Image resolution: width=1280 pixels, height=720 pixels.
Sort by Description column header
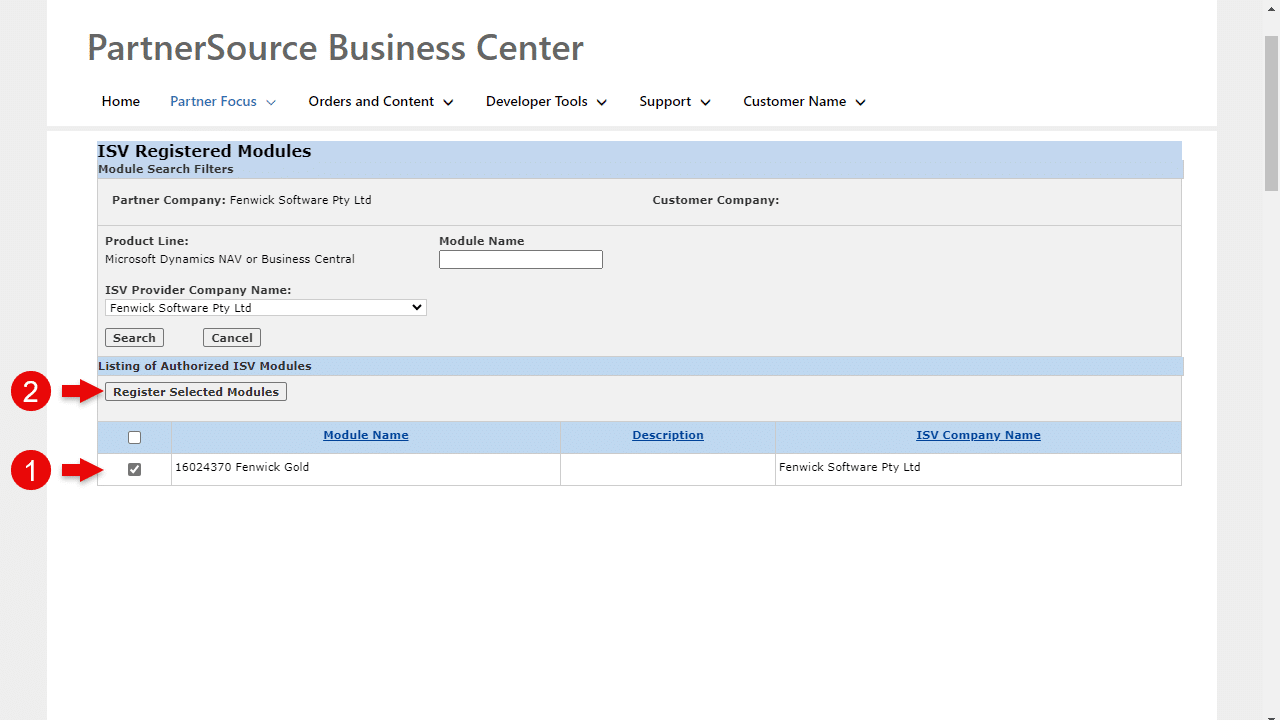668,435
